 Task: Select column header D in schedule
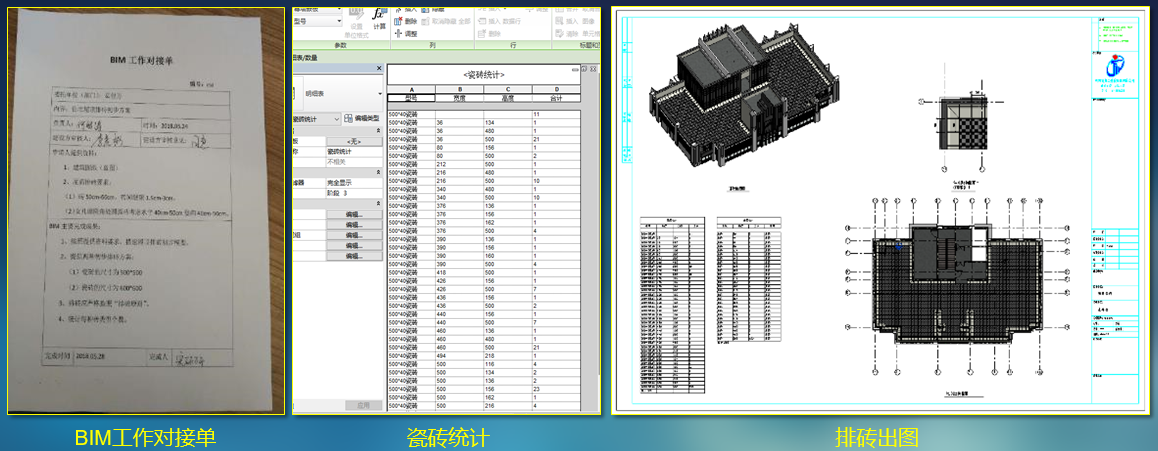(x=556, y=89)
